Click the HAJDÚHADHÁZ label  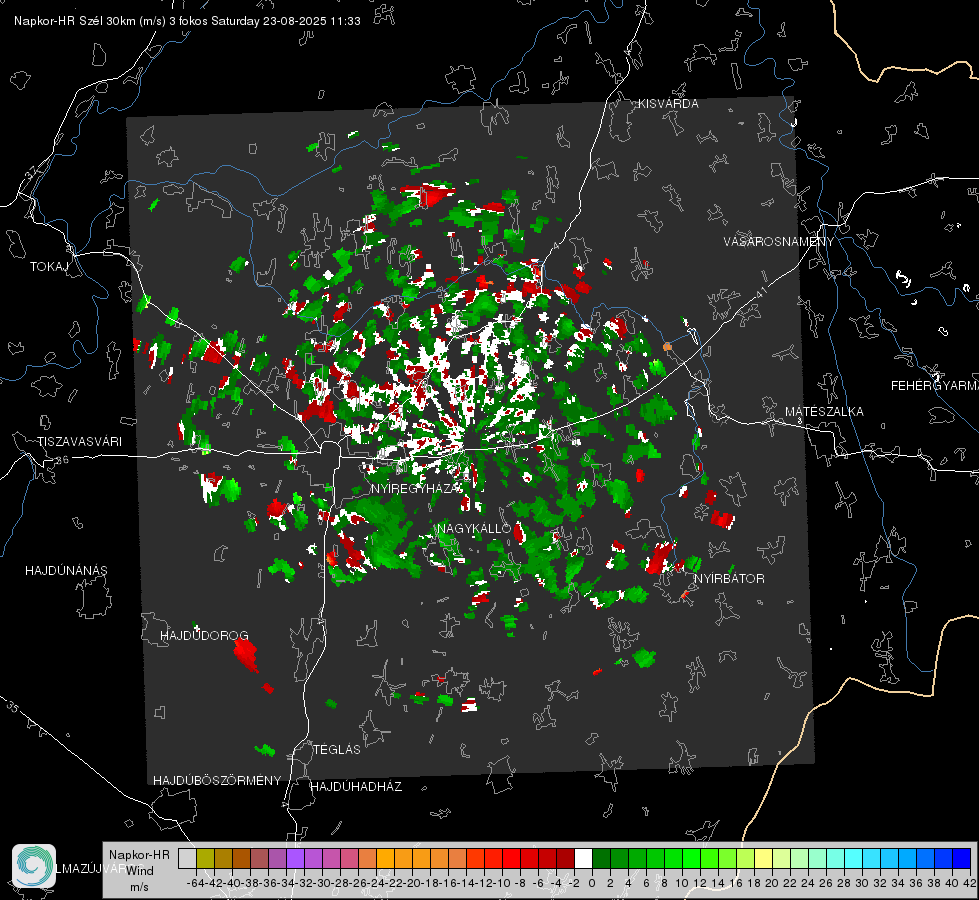(356, 786)
